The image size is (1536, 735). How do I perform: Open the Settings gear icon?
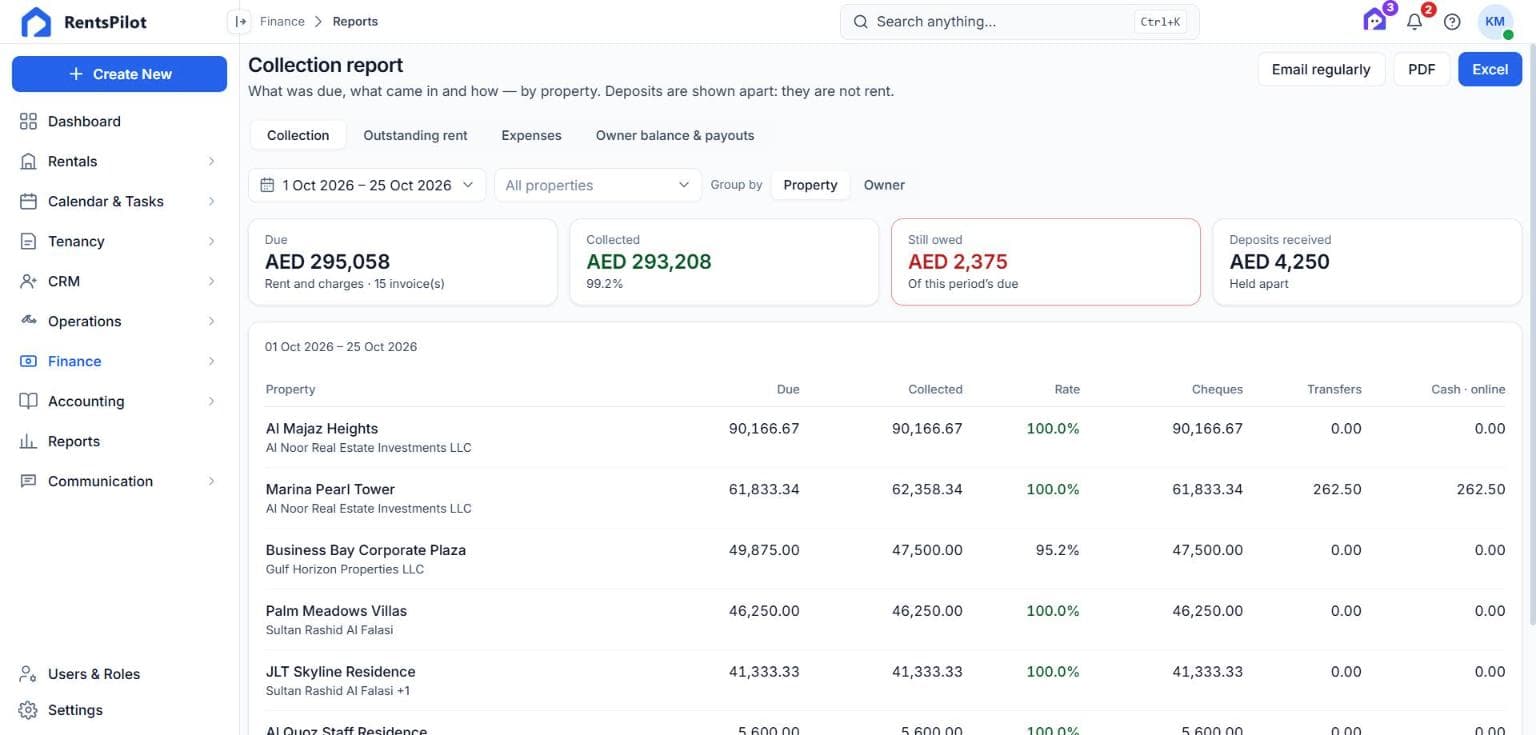coord(28,710)
